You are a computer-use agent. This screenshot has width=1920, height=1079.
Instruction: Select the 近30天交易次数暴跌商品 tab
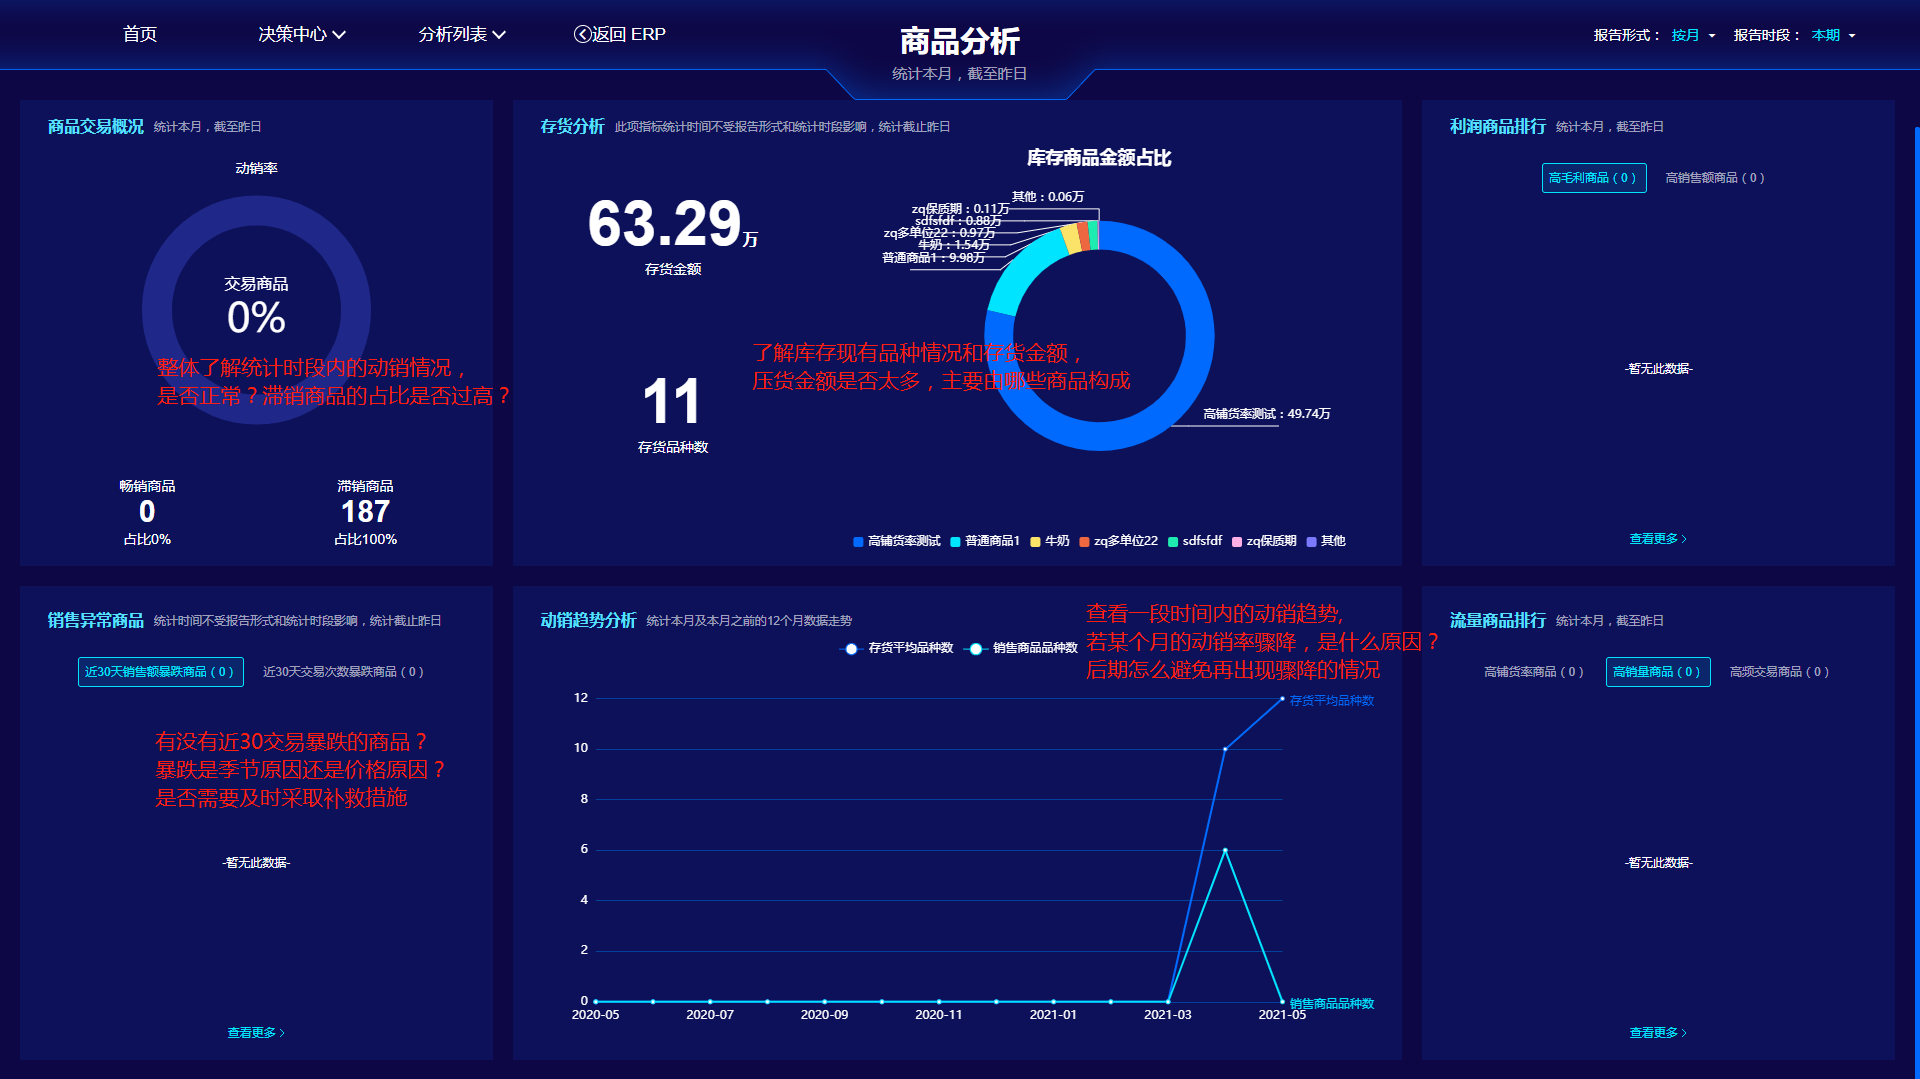343,672
